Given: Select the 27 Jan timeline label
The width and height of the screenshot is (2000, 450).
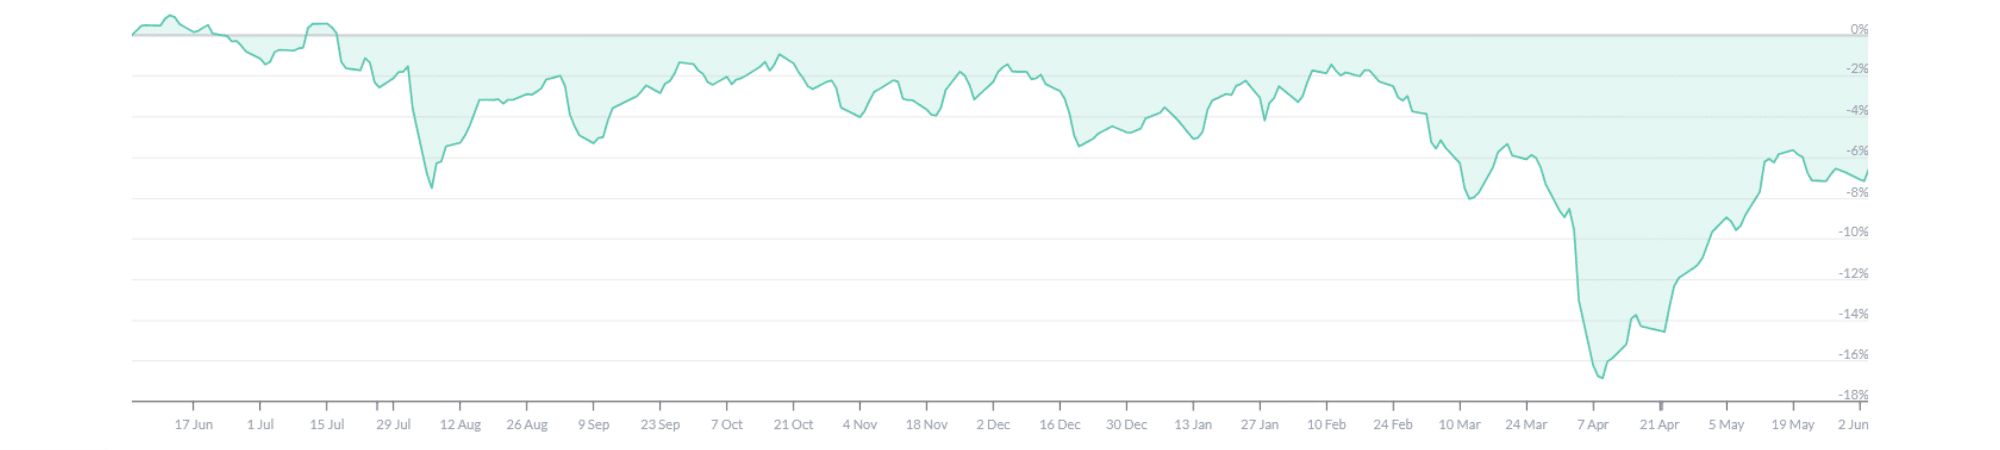Looking at the screenshot, I should click(x=1260, y=424).
